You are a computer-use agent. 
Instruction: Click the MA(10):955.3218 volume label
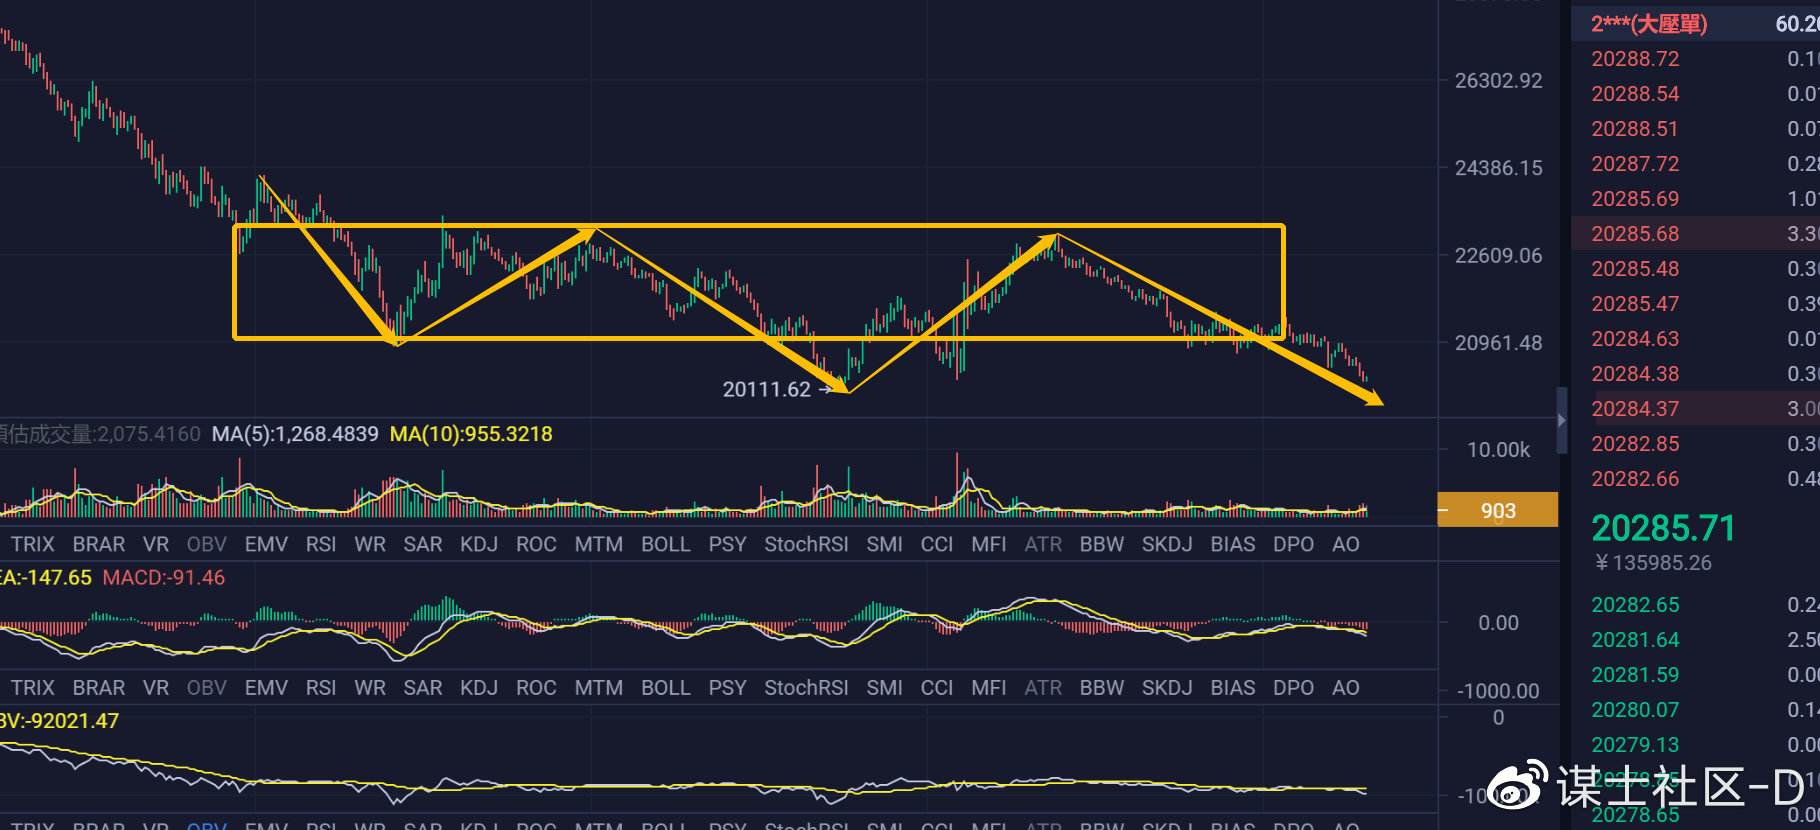click(471, 434)
